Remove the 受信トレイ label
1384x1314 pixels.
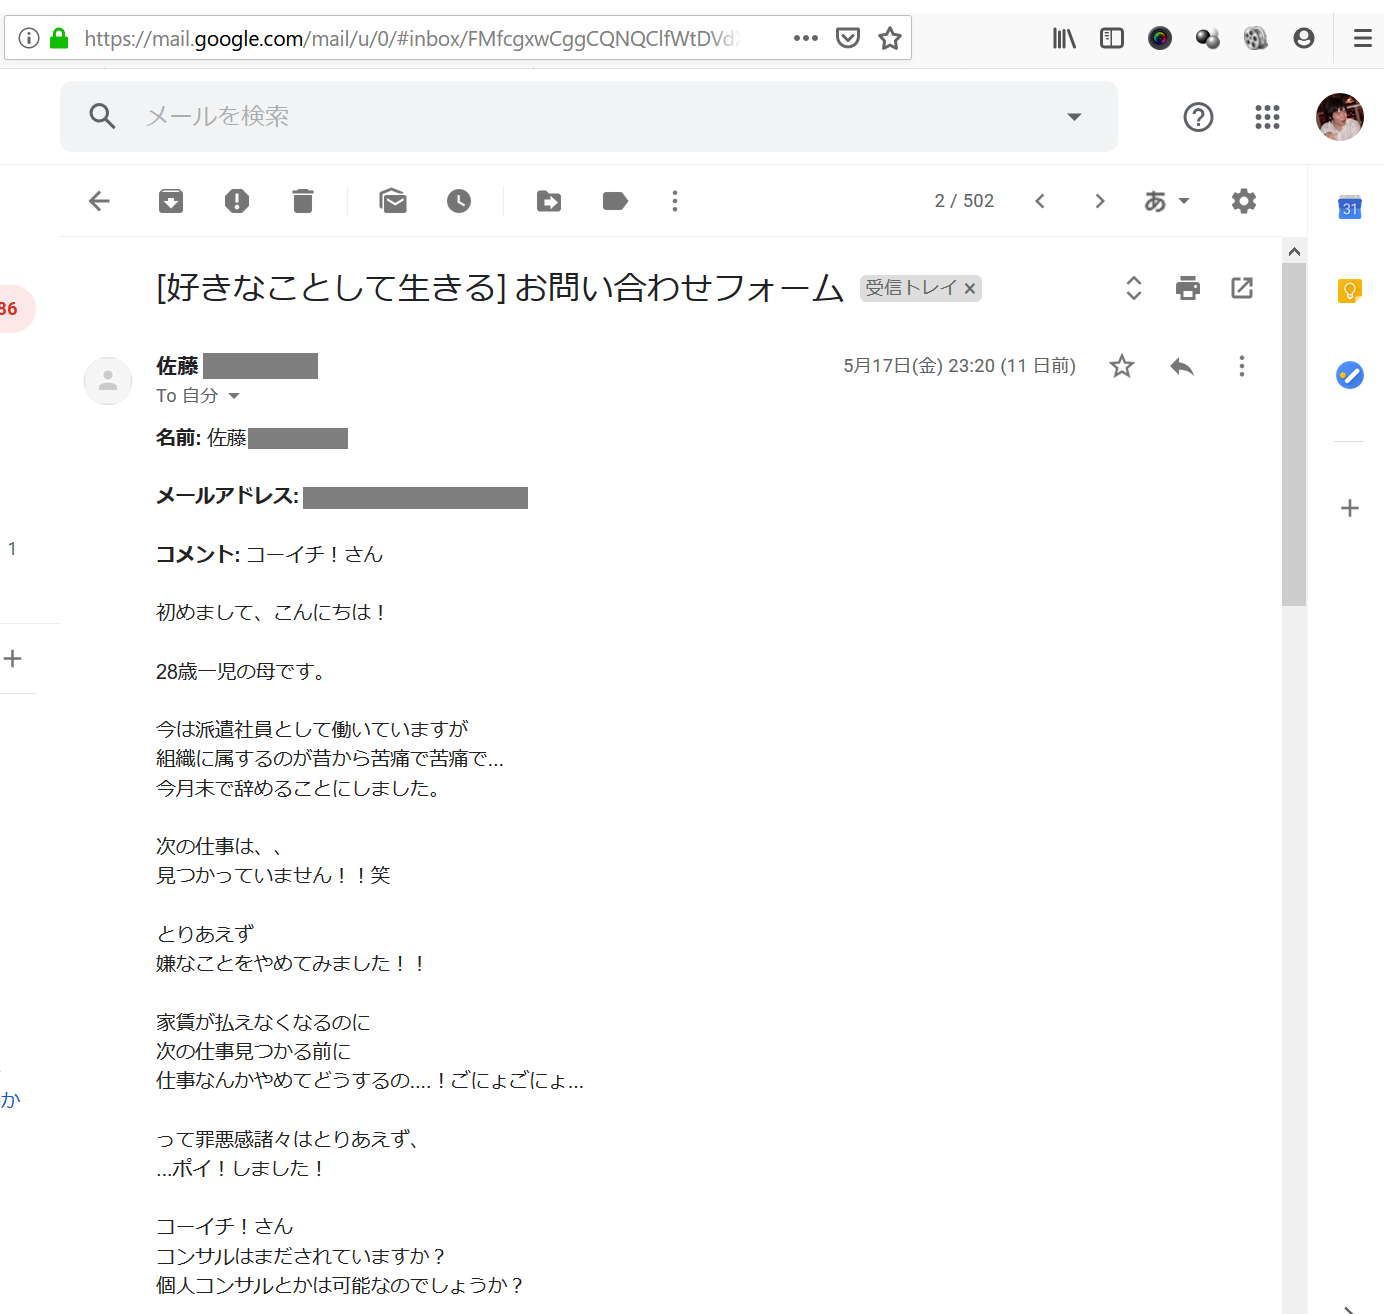click(969, 289)
